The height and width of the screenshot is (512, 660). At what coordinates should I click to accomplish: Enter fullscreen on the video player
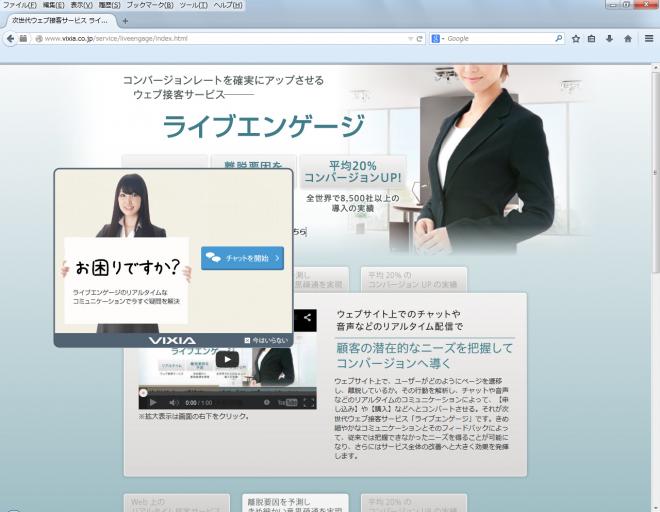coord(309,403)
